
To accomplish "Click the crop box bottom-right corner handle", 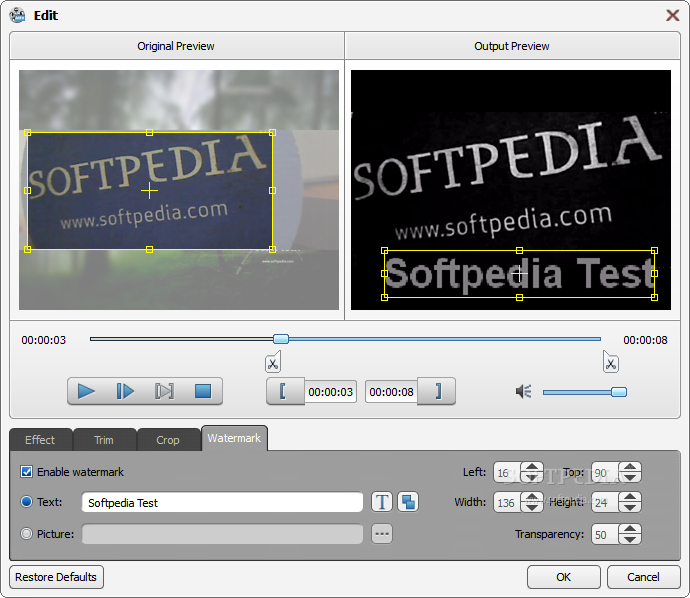I will pyautogui.click(x=272, y=249).
